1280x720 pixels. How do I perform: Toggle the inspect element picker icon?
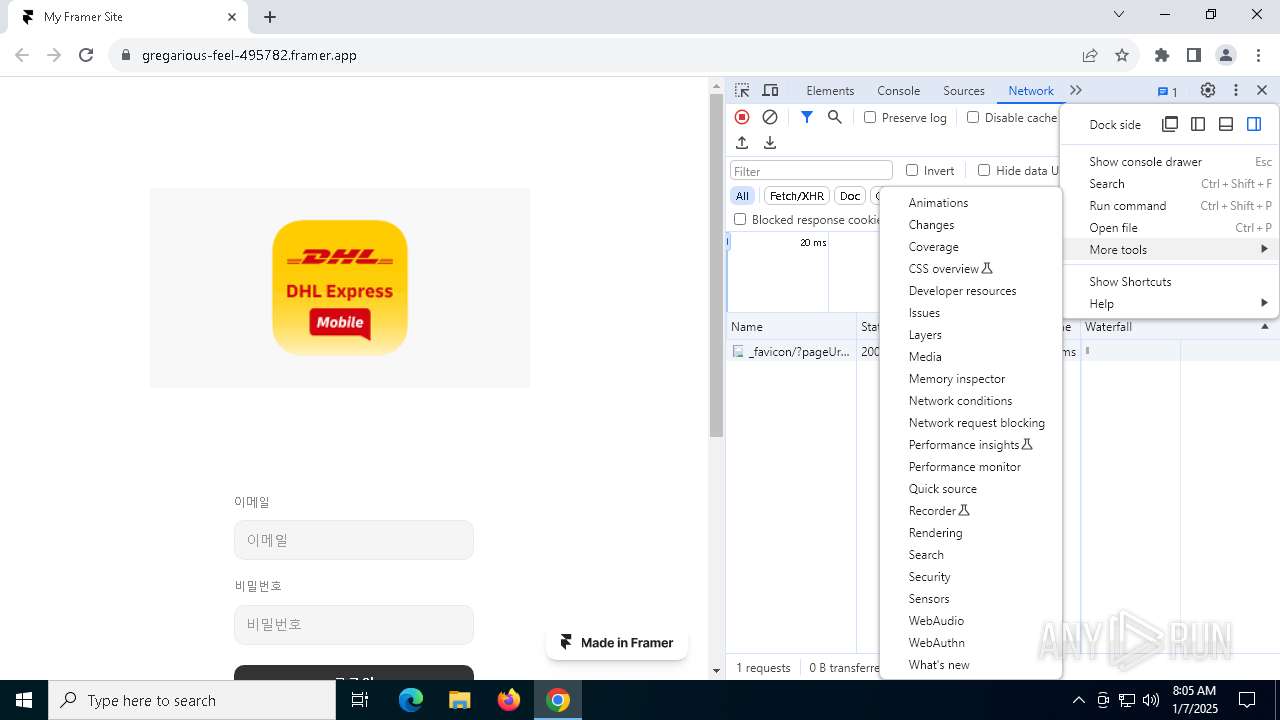click(742, 90)
